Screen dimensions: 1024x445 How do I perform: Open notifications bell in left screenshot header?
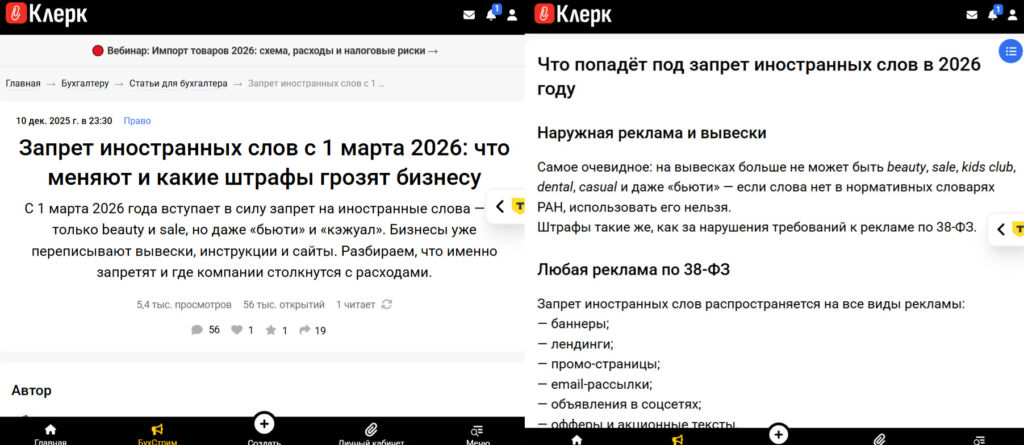pos(492,14)
